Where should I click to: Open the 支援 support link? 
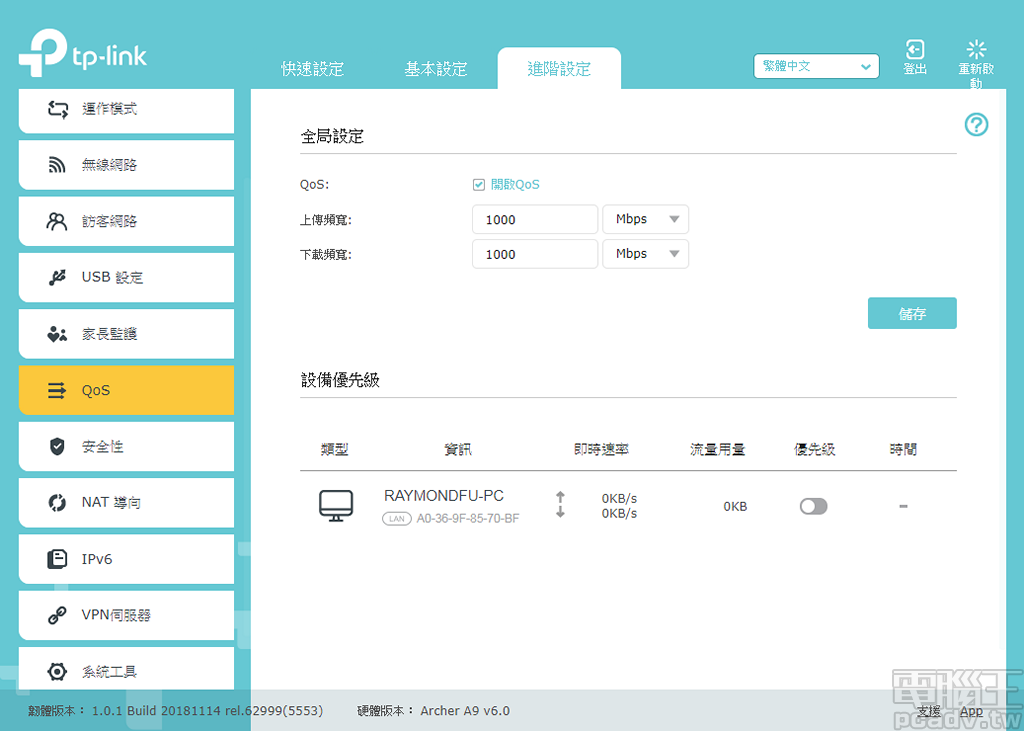tap(928, 711)
